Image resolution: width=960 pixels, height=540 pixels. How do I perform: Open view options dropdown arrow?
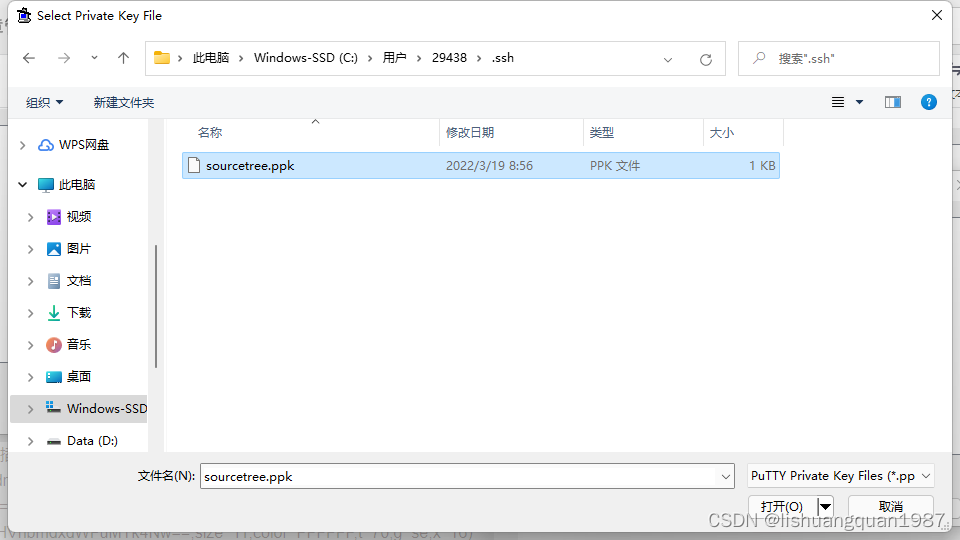(860, 102)
